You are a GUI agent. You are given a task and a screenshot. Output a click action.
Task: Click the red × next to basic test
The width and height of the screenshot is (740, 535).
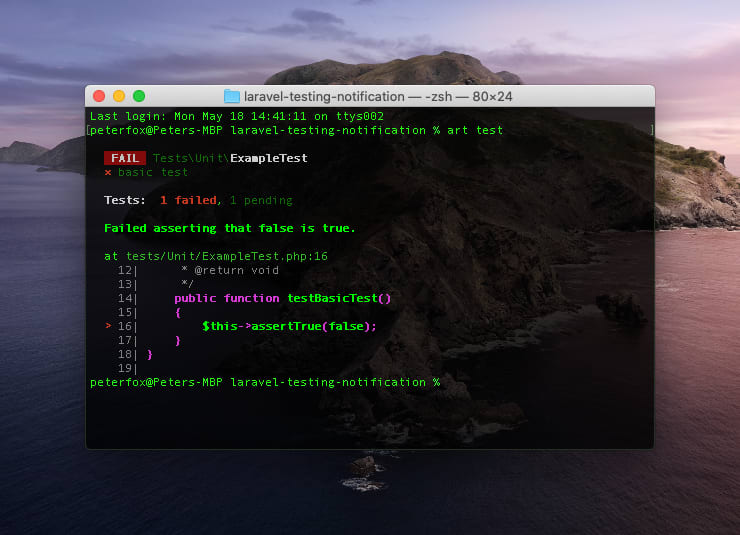(x=108, y=173)
